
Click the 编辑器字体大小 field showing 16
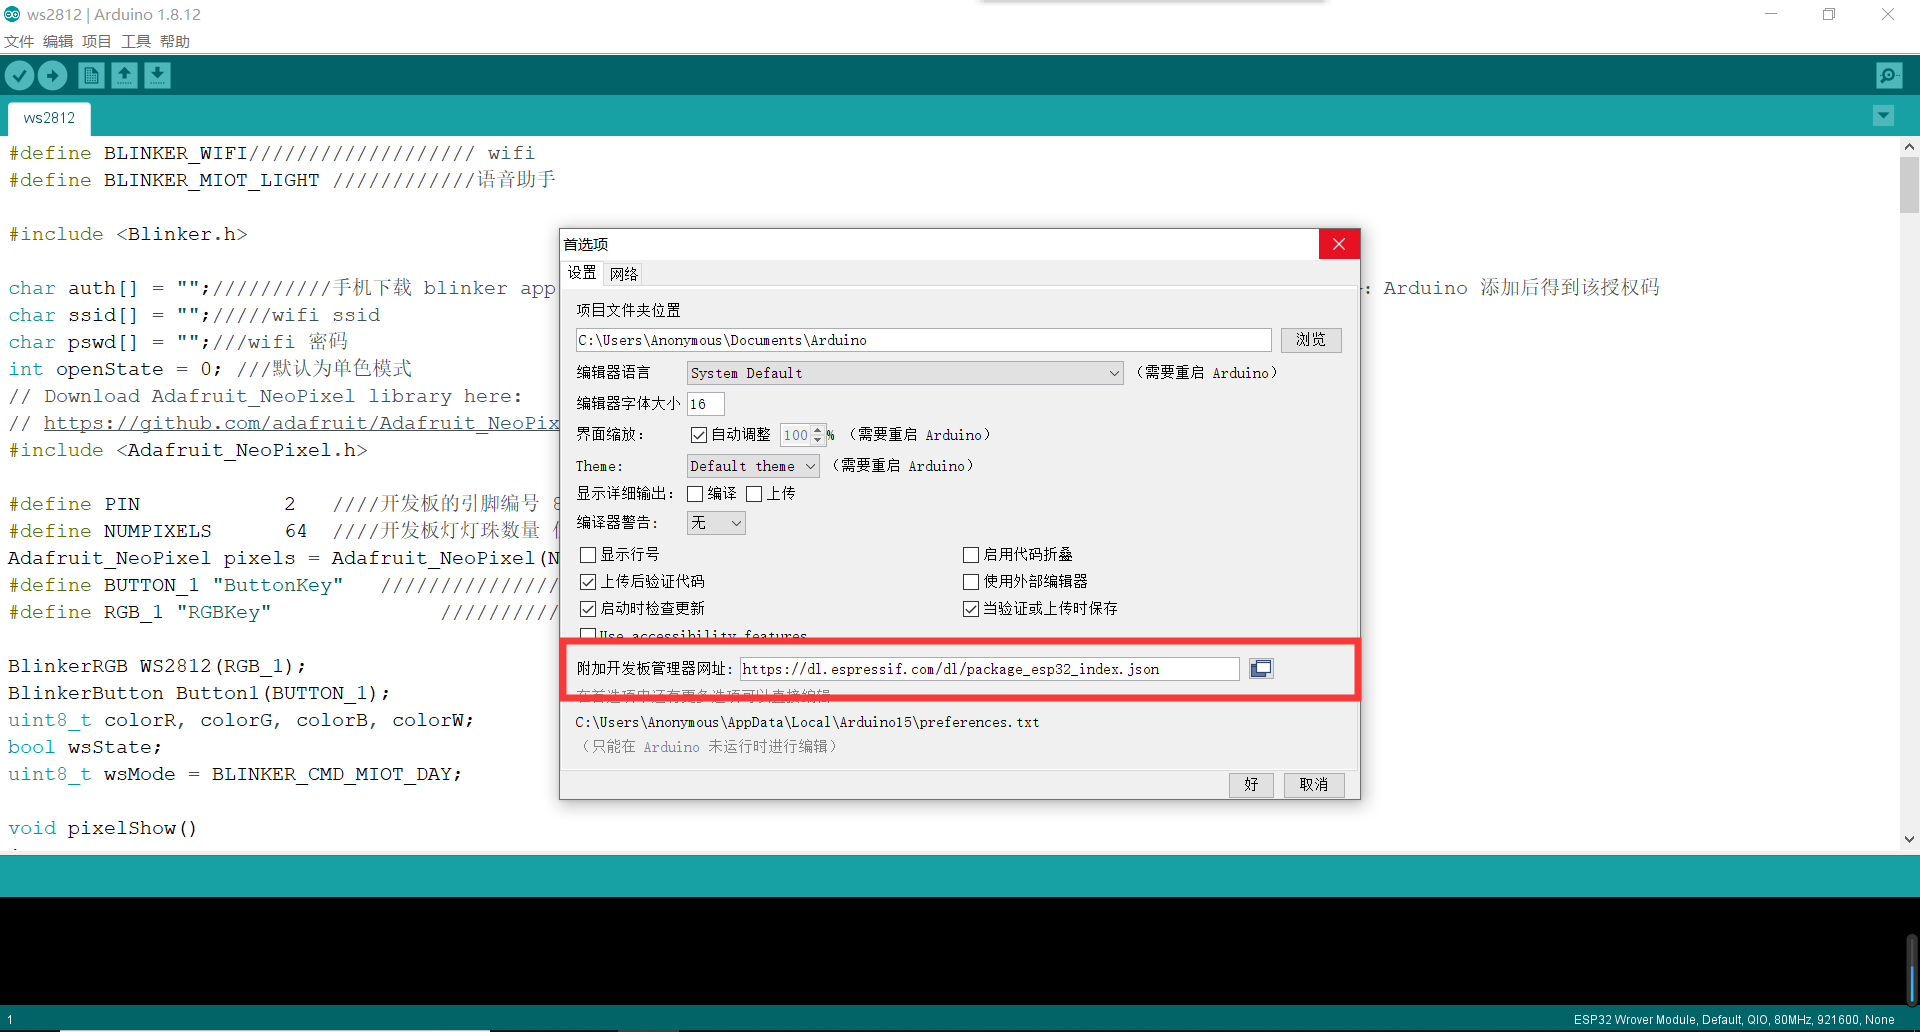705,404
